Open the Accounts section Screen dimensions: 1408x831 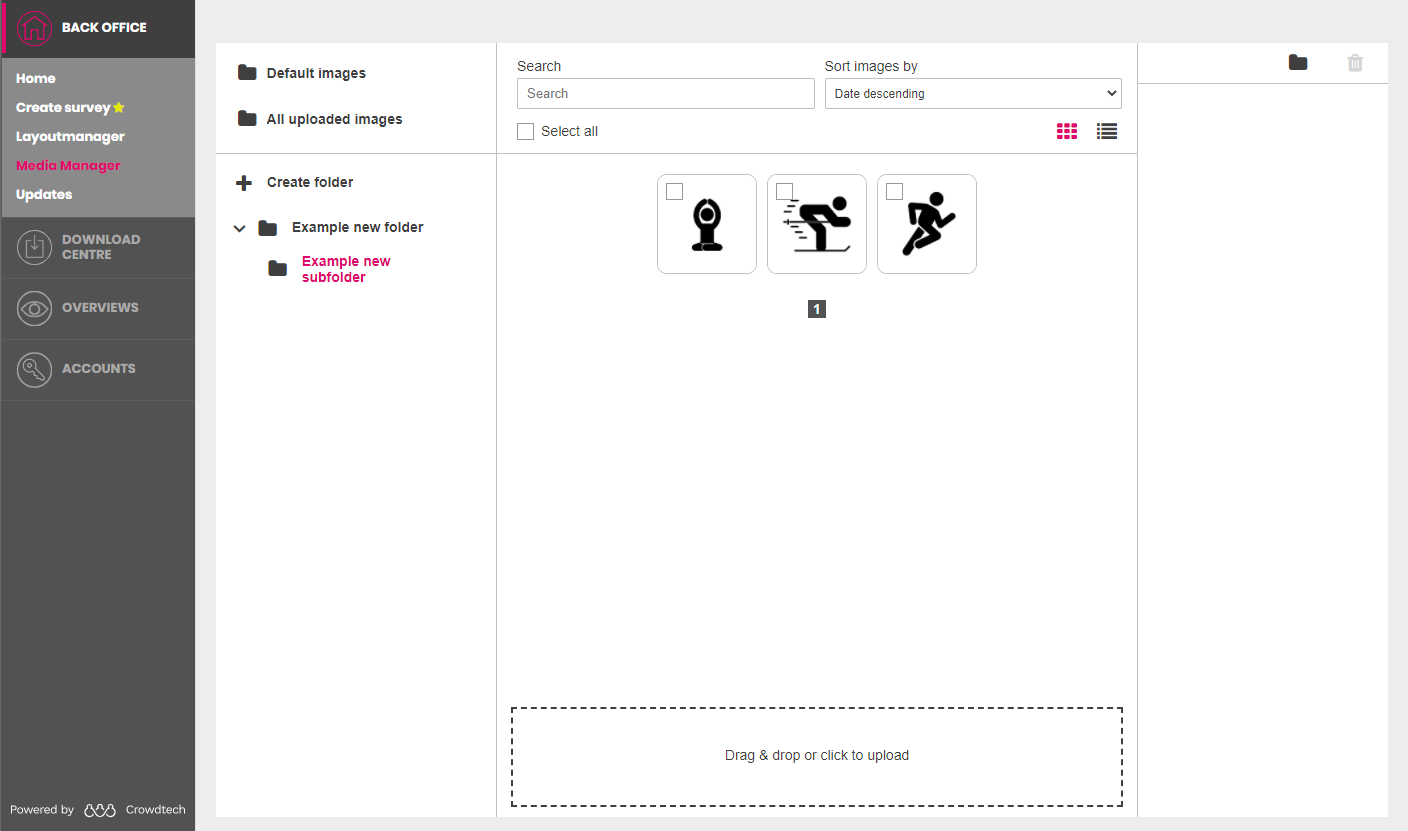(x=98, y=369)
